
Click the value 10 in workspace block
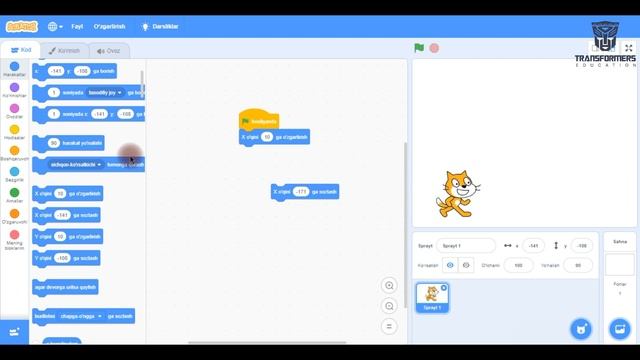[267, 137]
